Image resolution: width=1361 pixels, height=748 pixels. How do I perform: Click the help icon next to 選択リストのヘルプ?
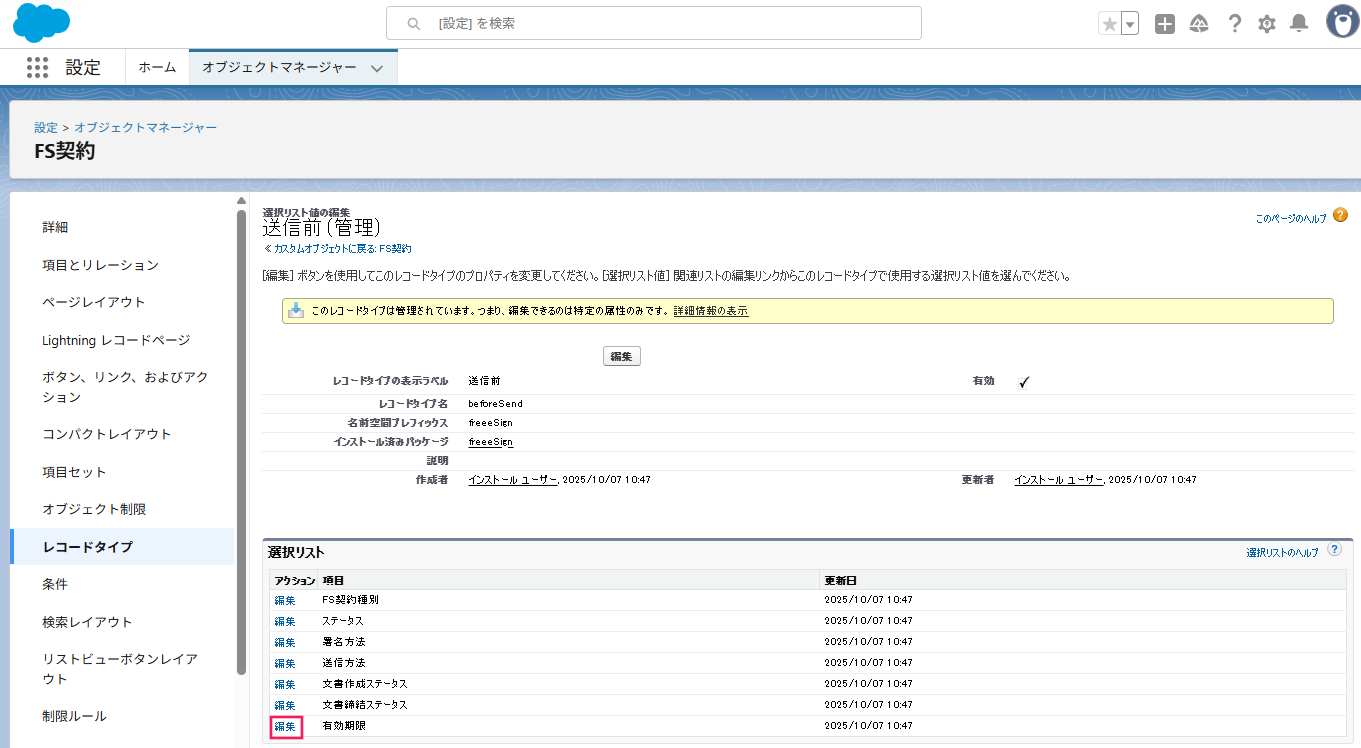[x=1335, y=550]
